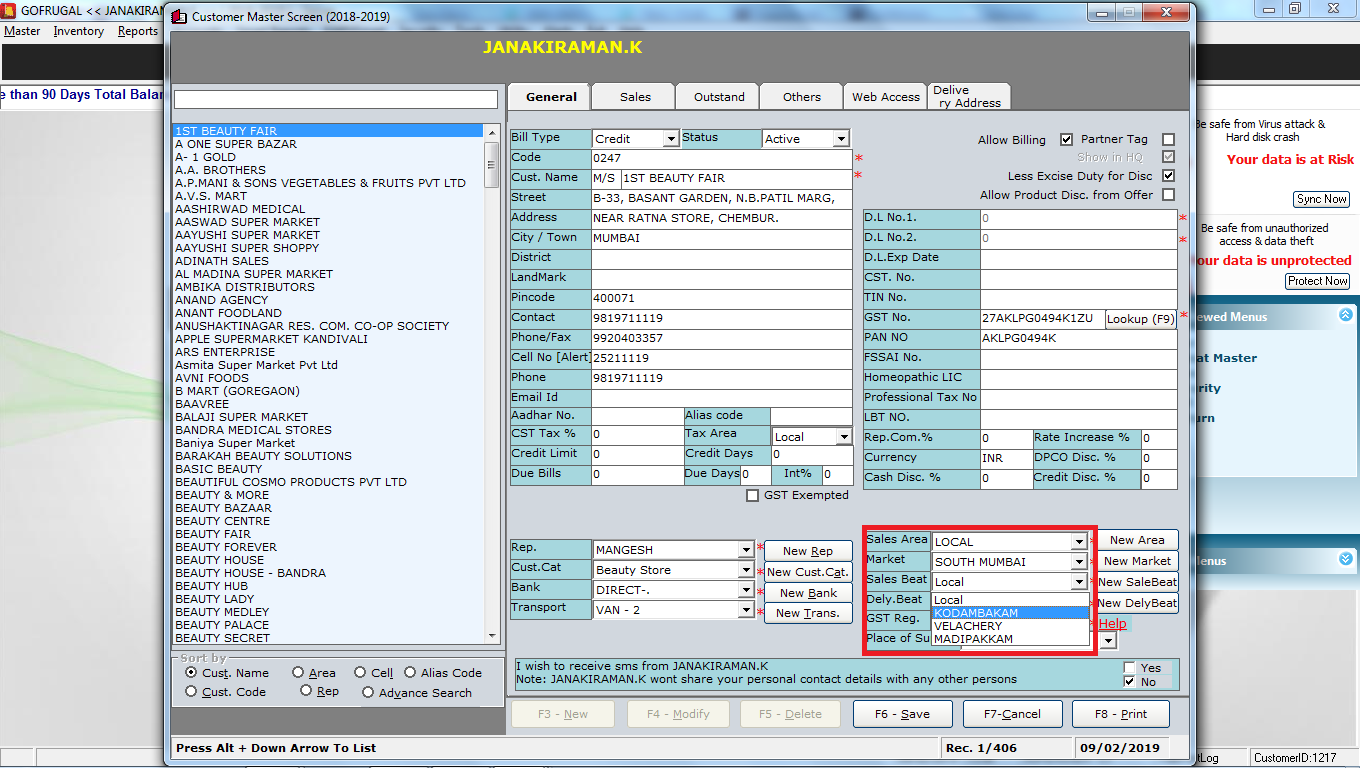
Task: Click the Customer Master Screen window icon
Action: click(x=179, y=17)
